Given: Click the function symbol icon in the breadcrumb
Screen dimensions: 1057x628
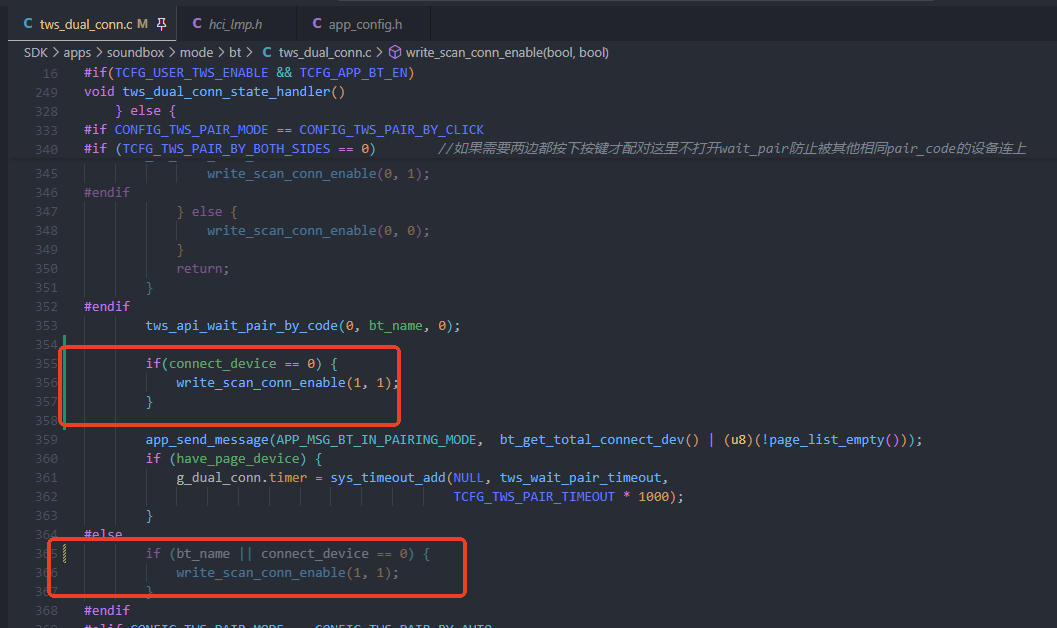Looking at the screenshot, I should coord(395,52).
